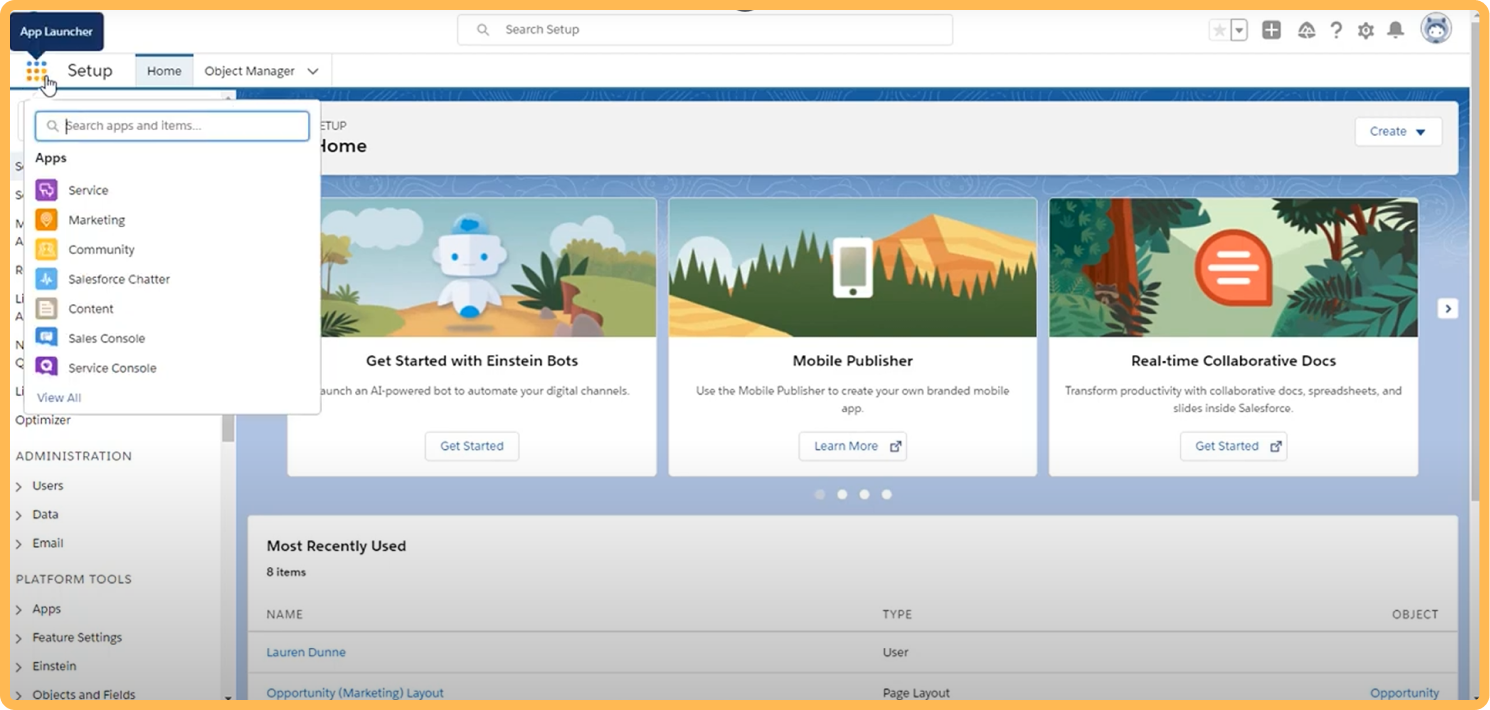Click the Global Actions plus icon
Image resolution: width=1490 pixels, height=710 pixels.
click(1272, 30)
